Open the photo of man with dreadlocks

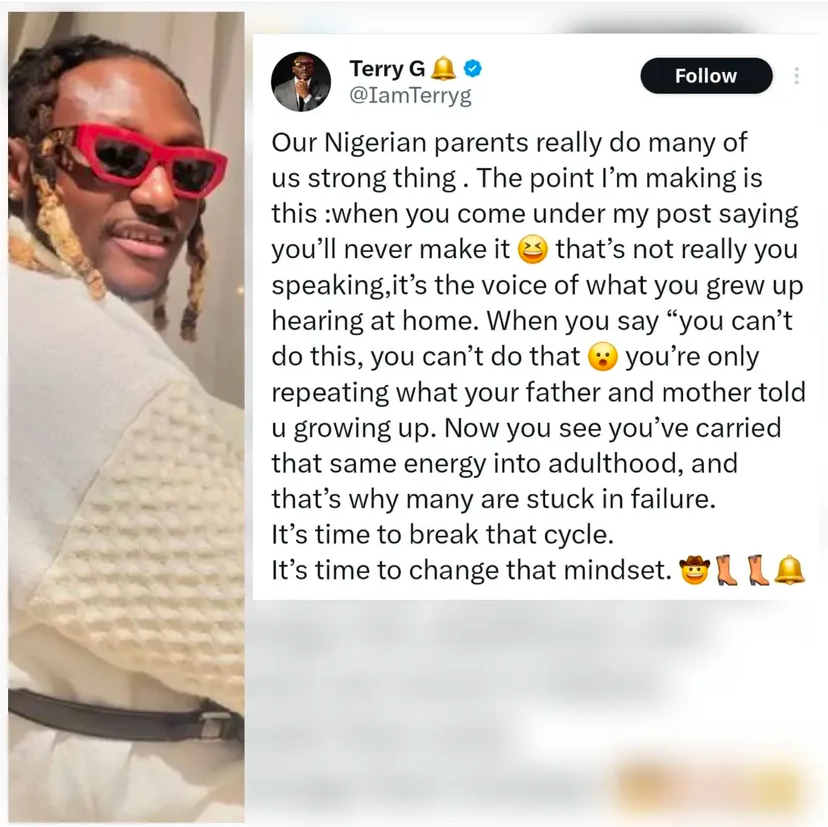point(126,417)
